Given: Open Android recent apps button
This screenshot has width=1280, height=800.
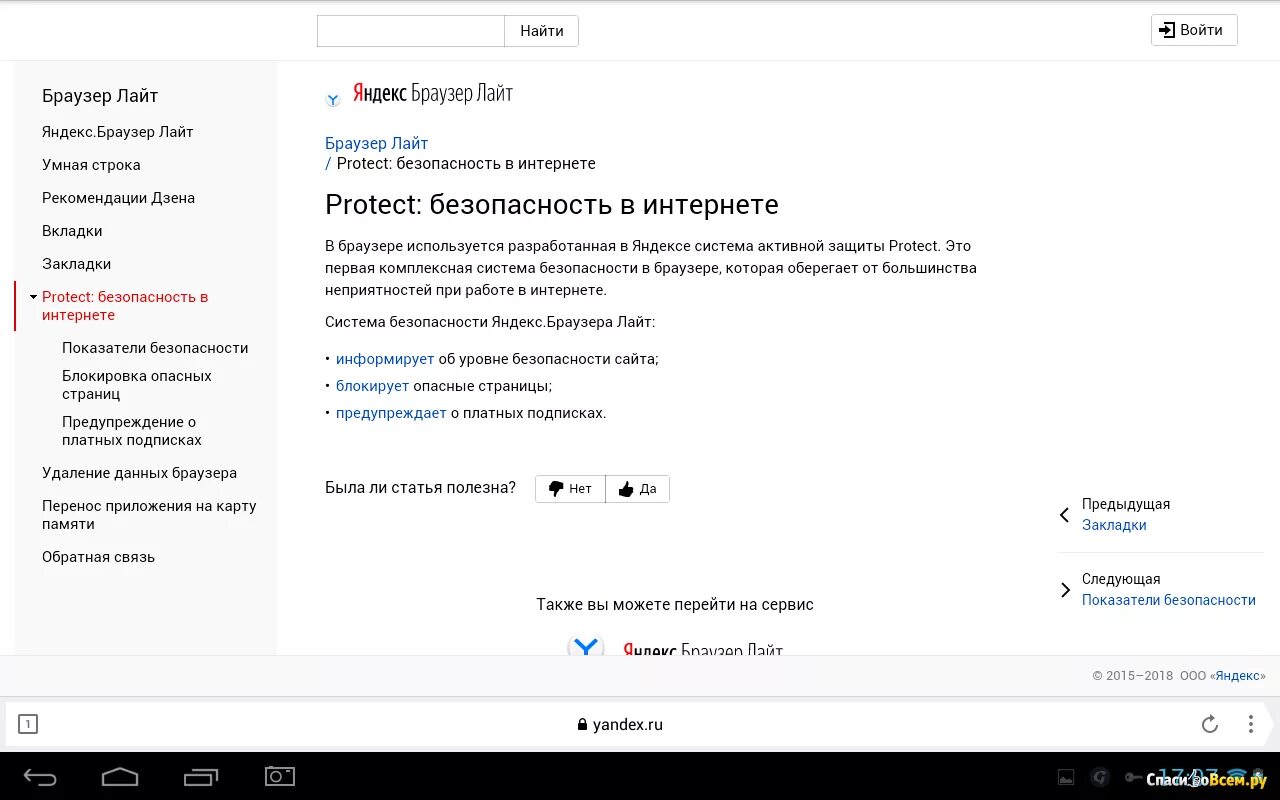Looking at the screenshot, I should pyautogui.click(x=201, y=777).
